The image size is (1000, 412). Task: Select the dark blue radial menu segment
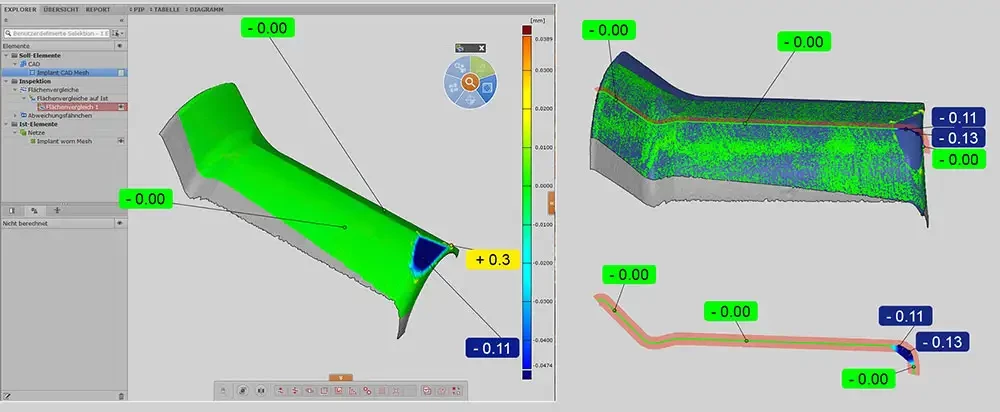[486, 89]
